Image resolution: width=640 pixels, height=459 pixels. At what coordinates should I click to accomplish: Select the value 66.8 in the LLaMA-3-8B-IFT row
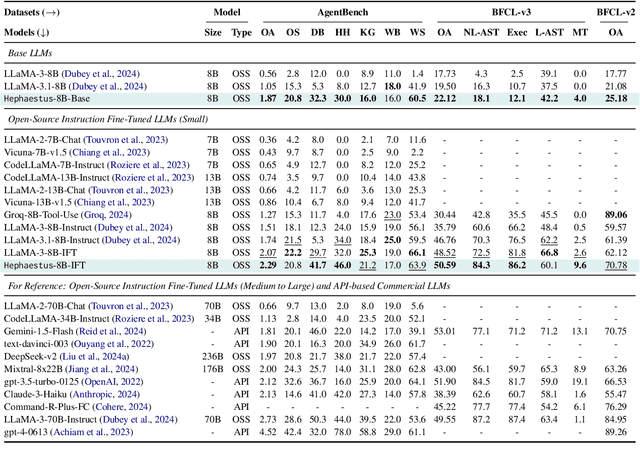coord(549,253)
